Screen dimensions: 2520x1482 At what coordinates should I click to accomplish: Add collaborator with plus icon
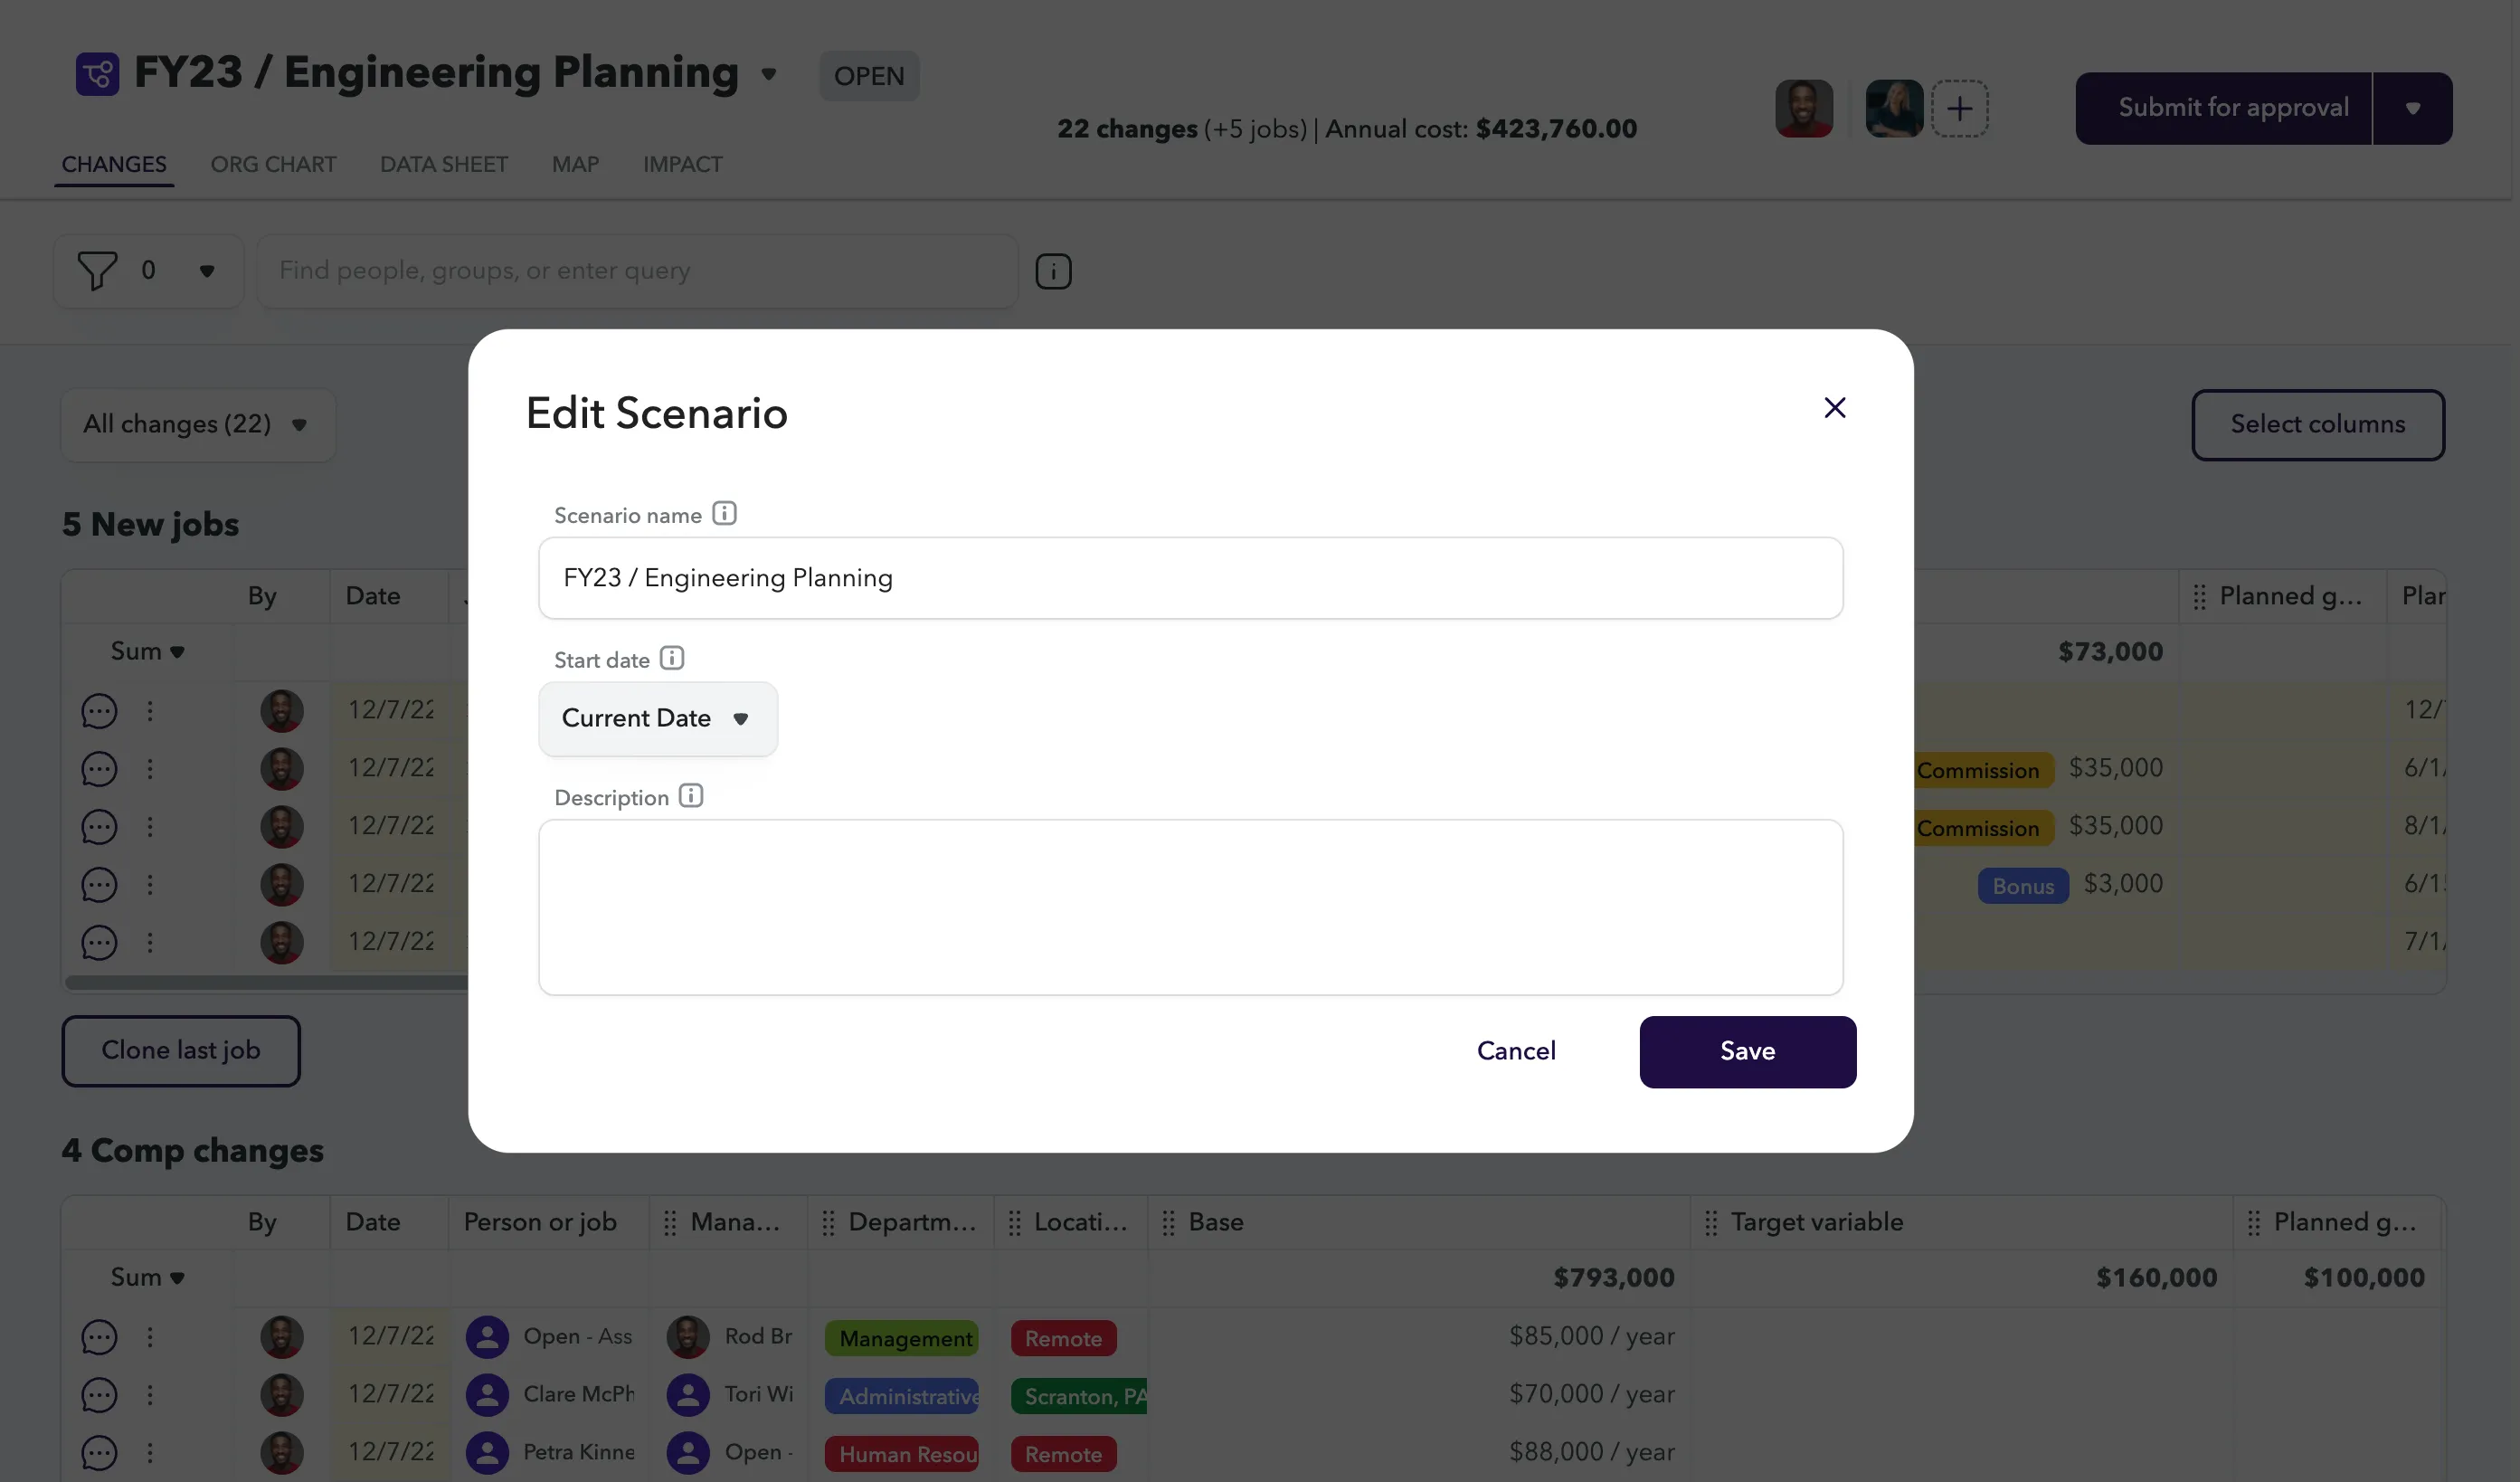(1959, 108)
